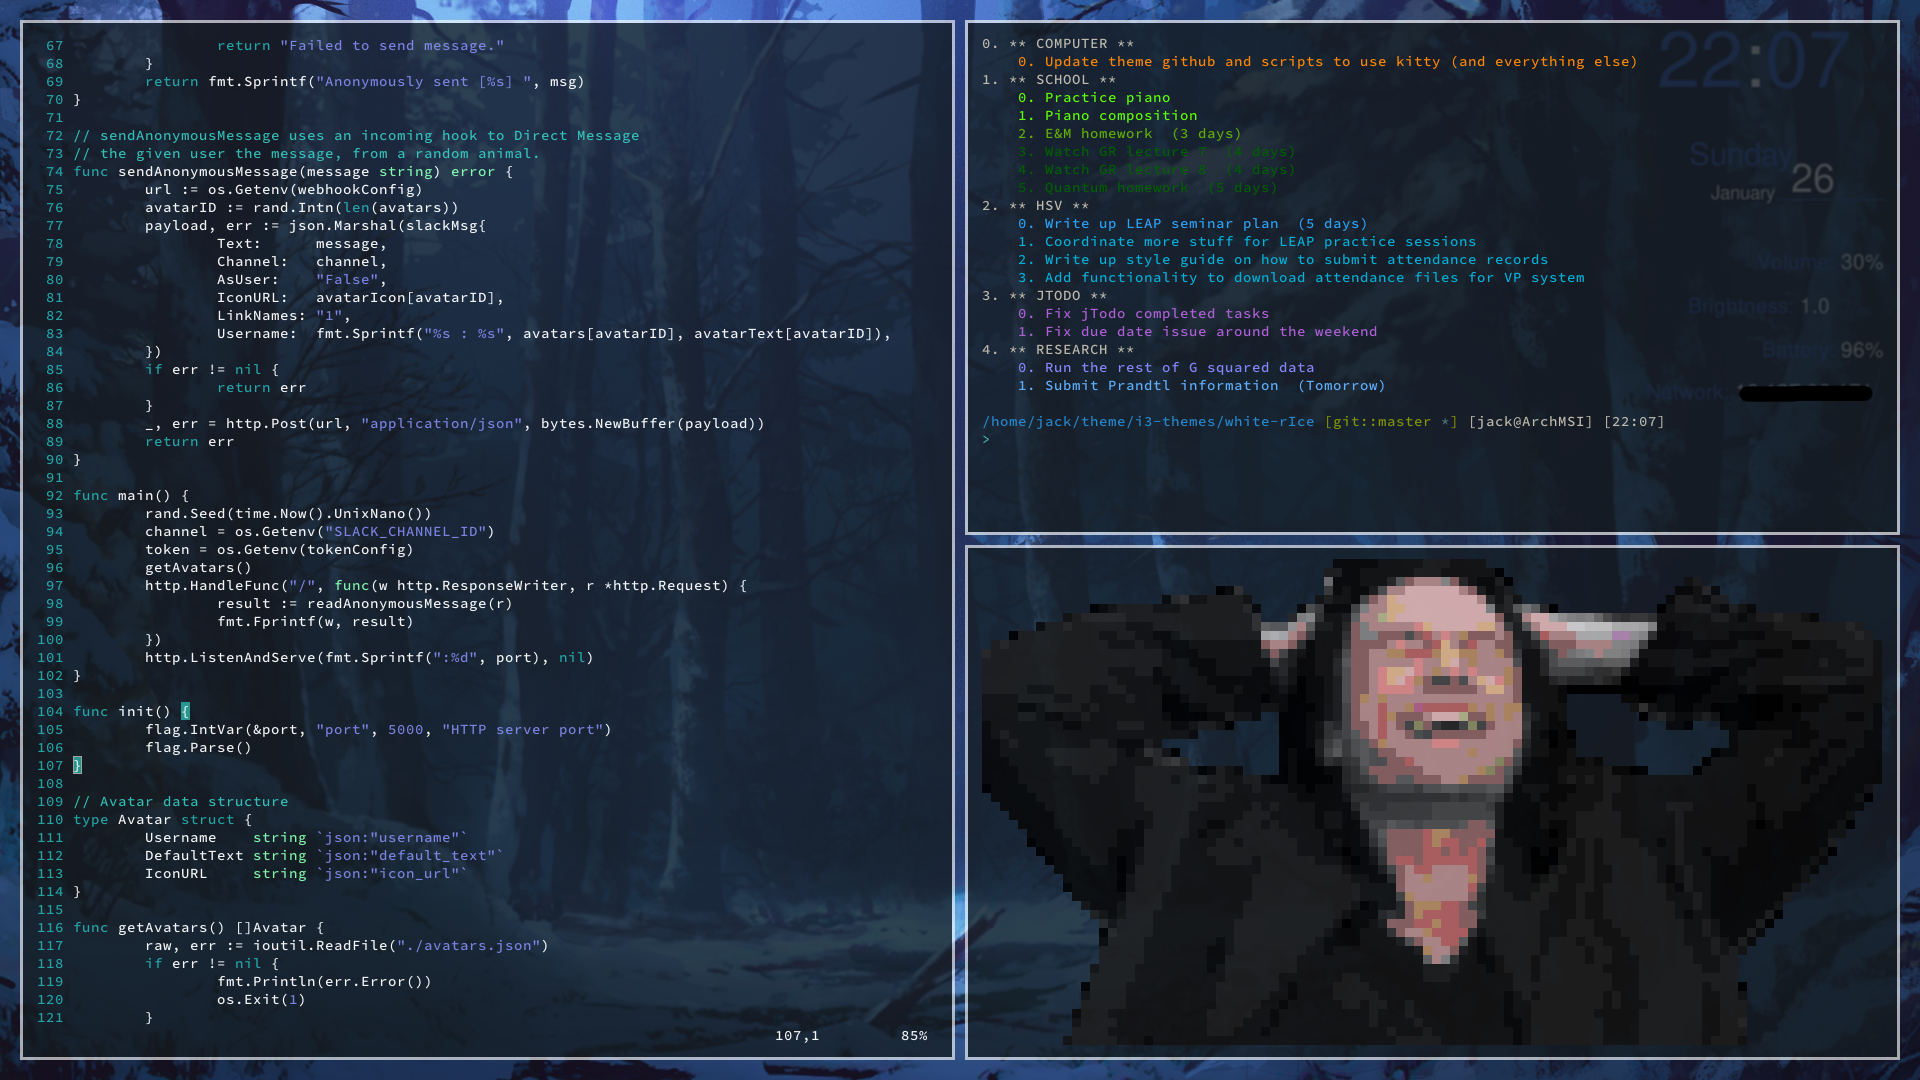Click the Volume 30% indicator
Viewport: 1920px width, 1080px height.
pos(1822,263)
